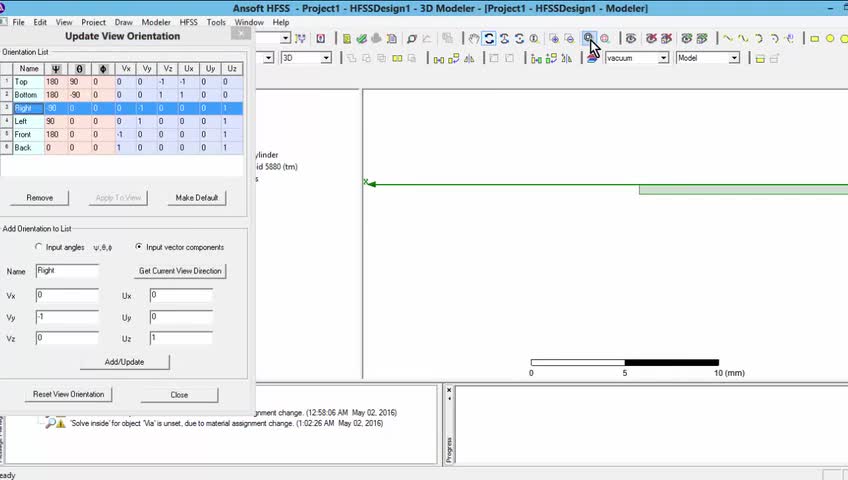This screenshot has height=480, width=848.
Task: Click the Uy input field
Action: [x=181, y=317]
